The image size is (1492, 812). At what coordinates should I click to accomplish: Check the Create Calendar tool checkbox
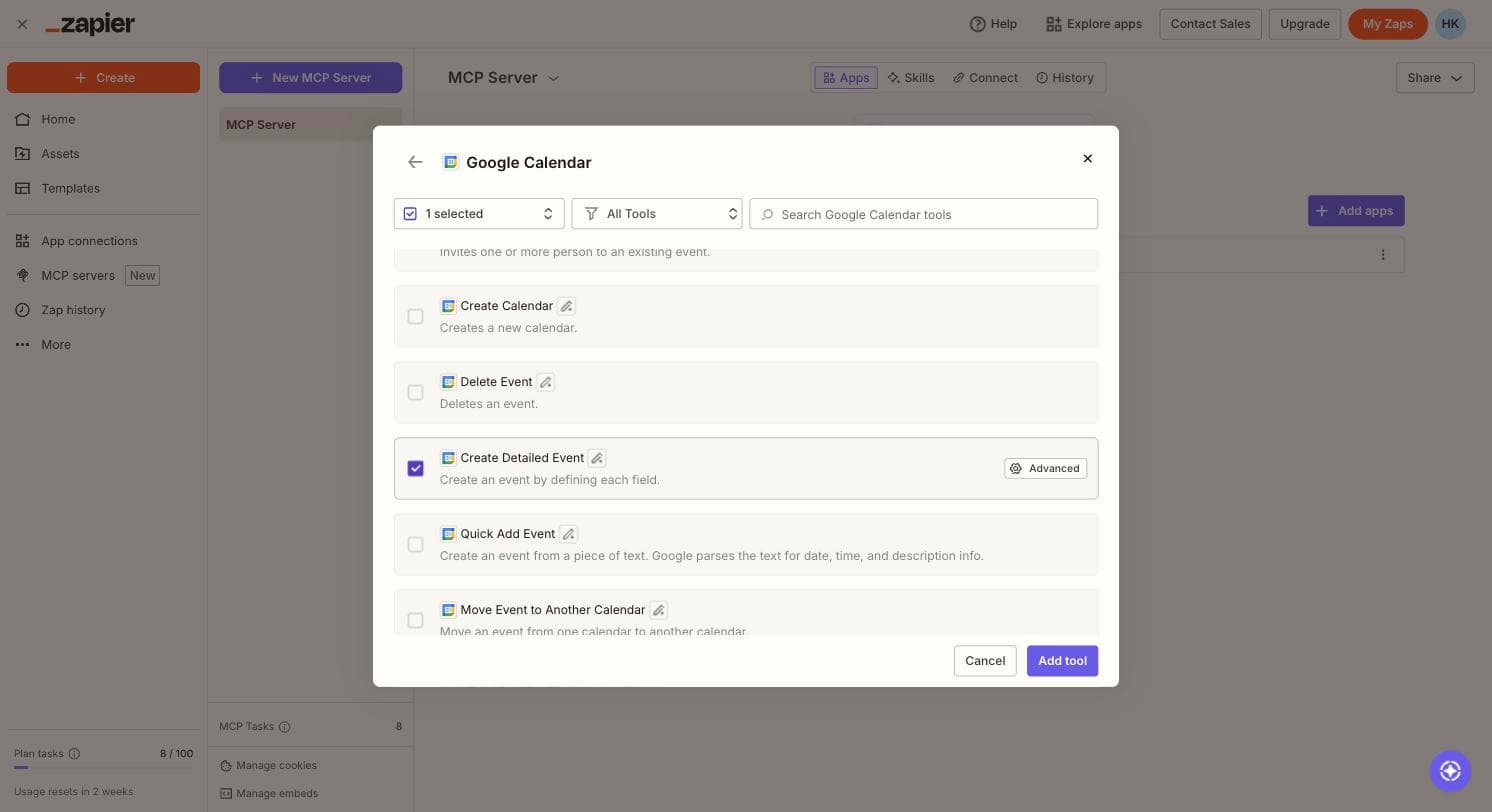(415, 317)
